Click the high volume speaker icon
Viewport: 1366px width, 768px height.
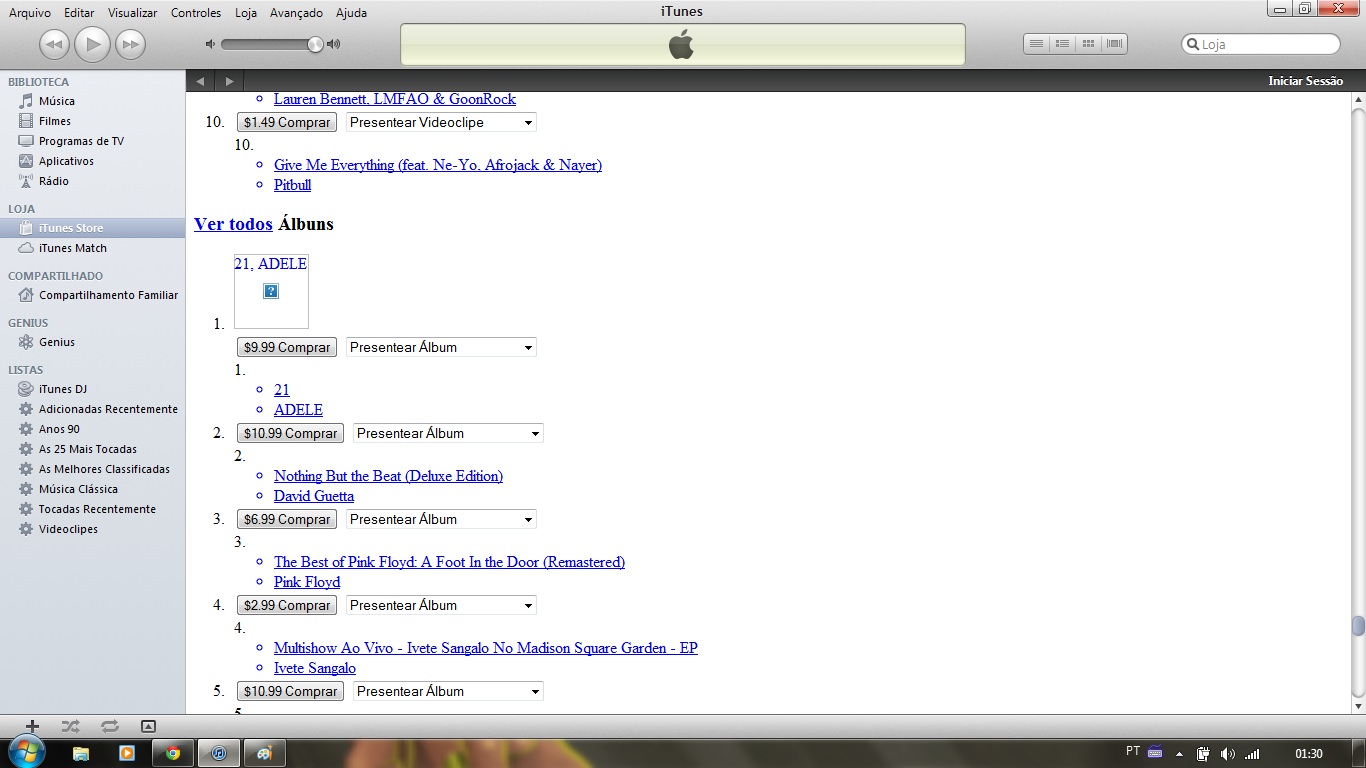coord(334,44)
